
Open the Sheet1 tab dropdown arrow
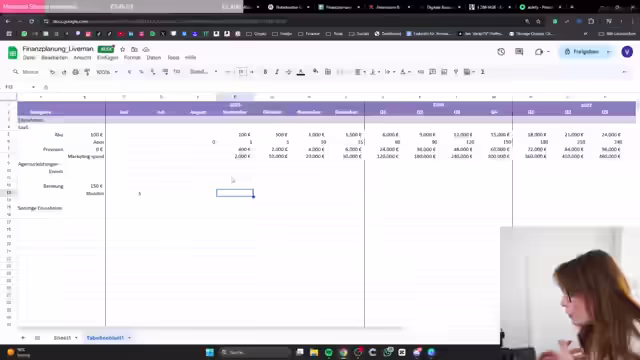76,338
